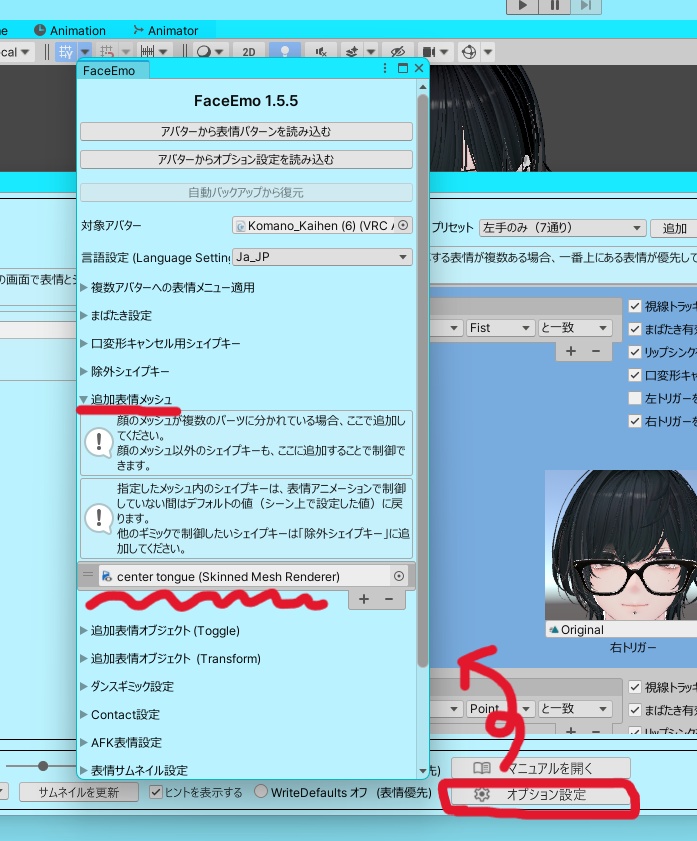Click the Original expression thumbnail
This screenshot has height=841, width=697.
coord(621,545)
